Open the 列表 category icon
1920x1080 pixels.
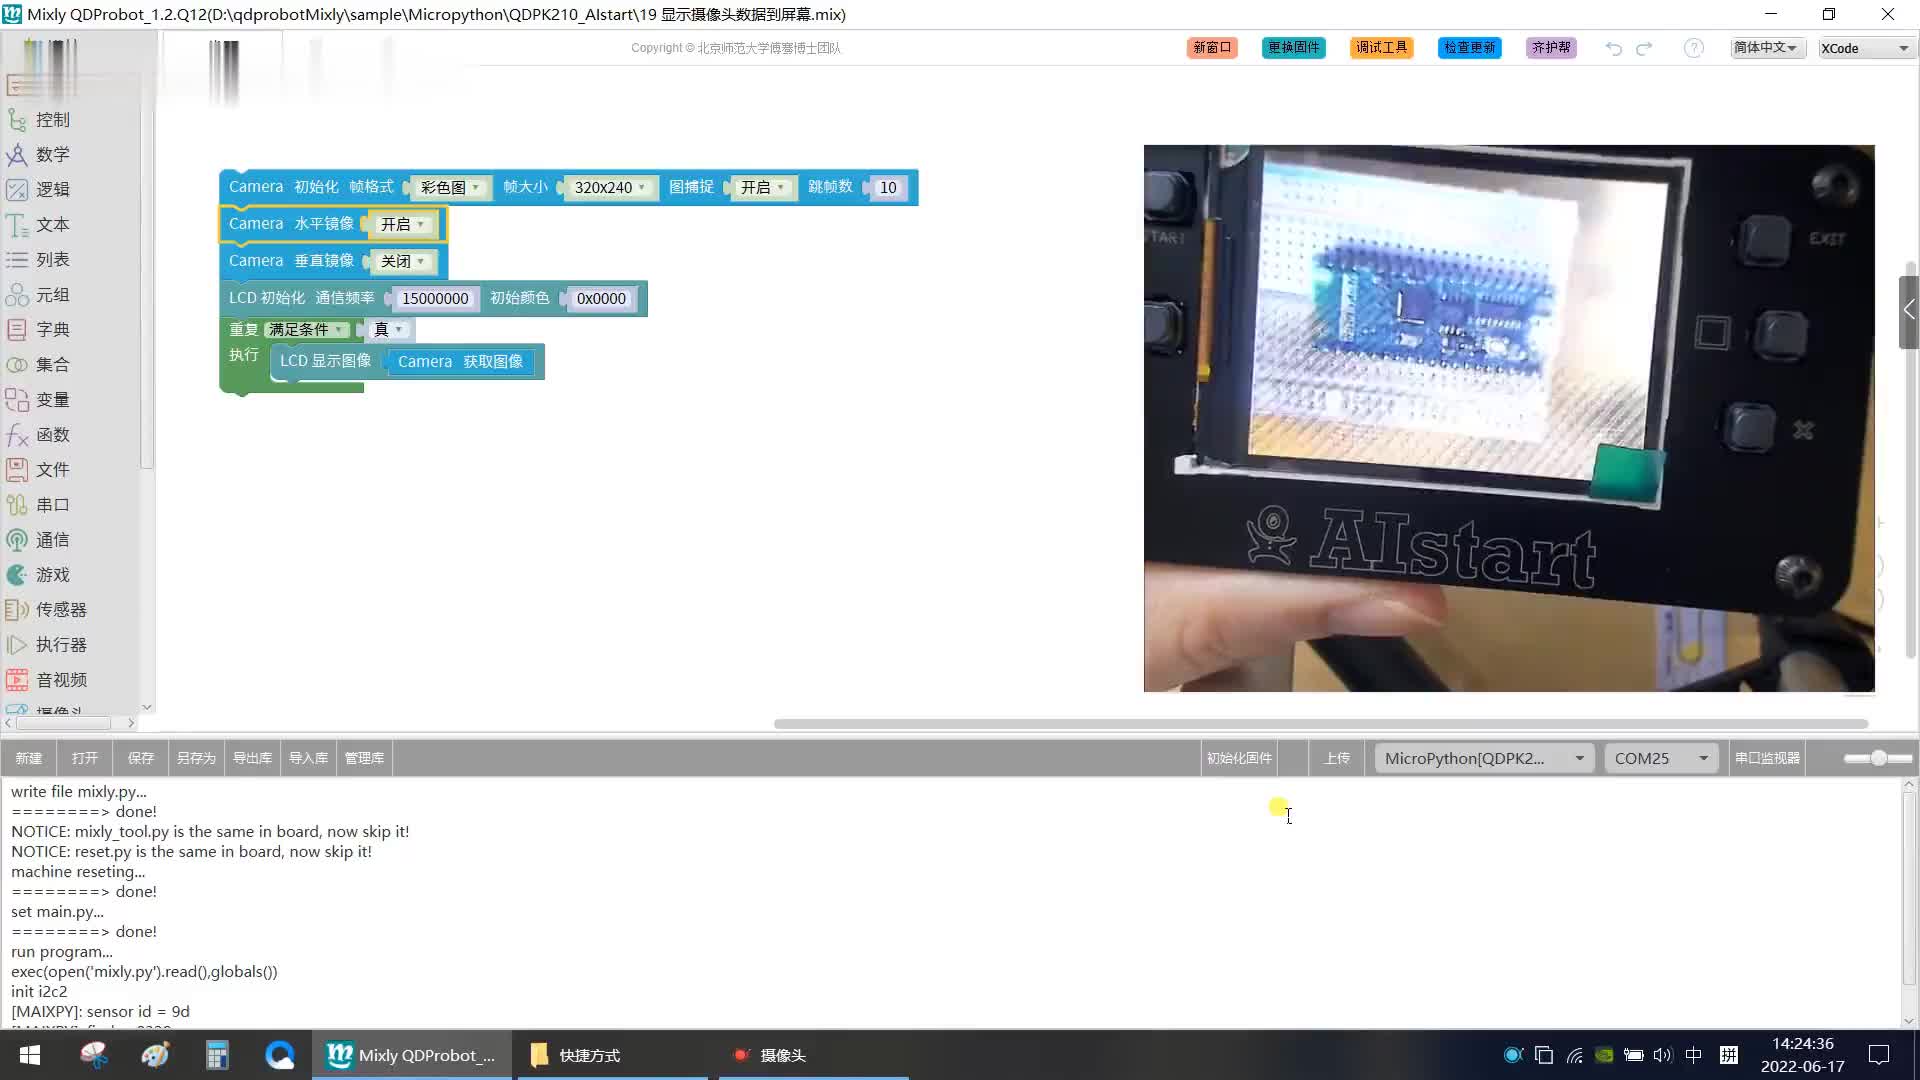[17, 260]
